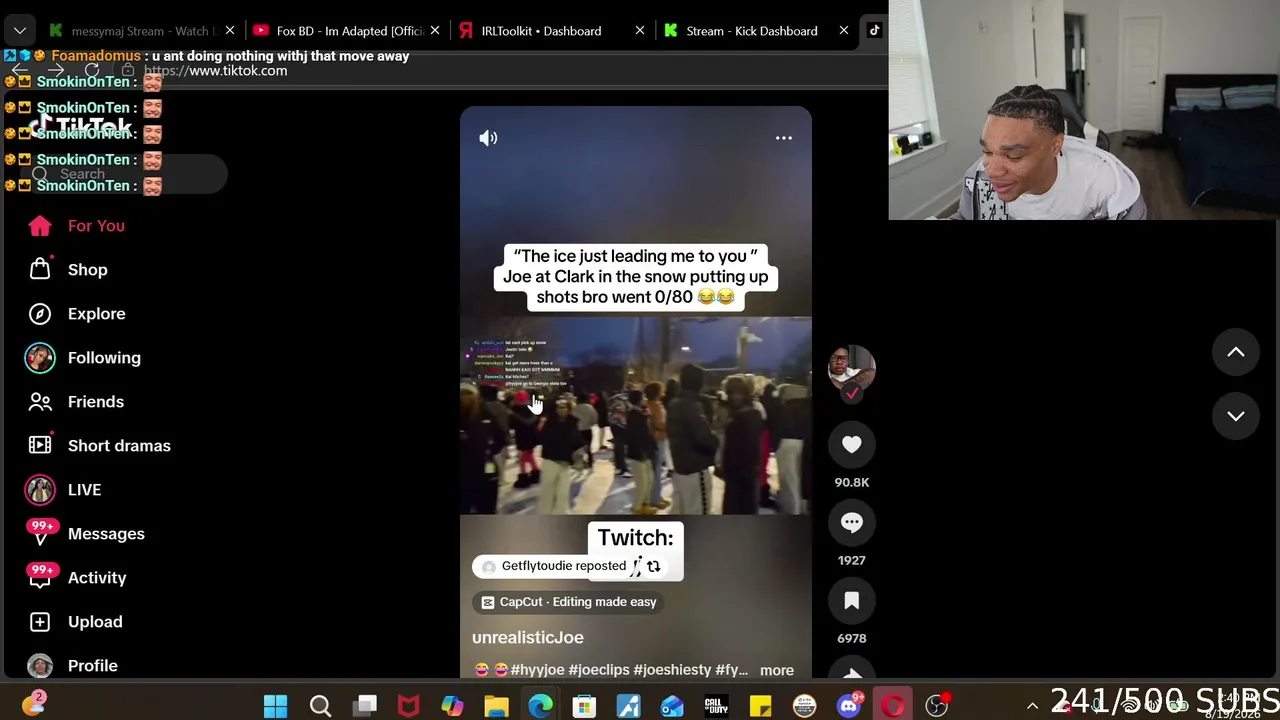
Task: Click the For You home icon
Action: tap(40, 226)
